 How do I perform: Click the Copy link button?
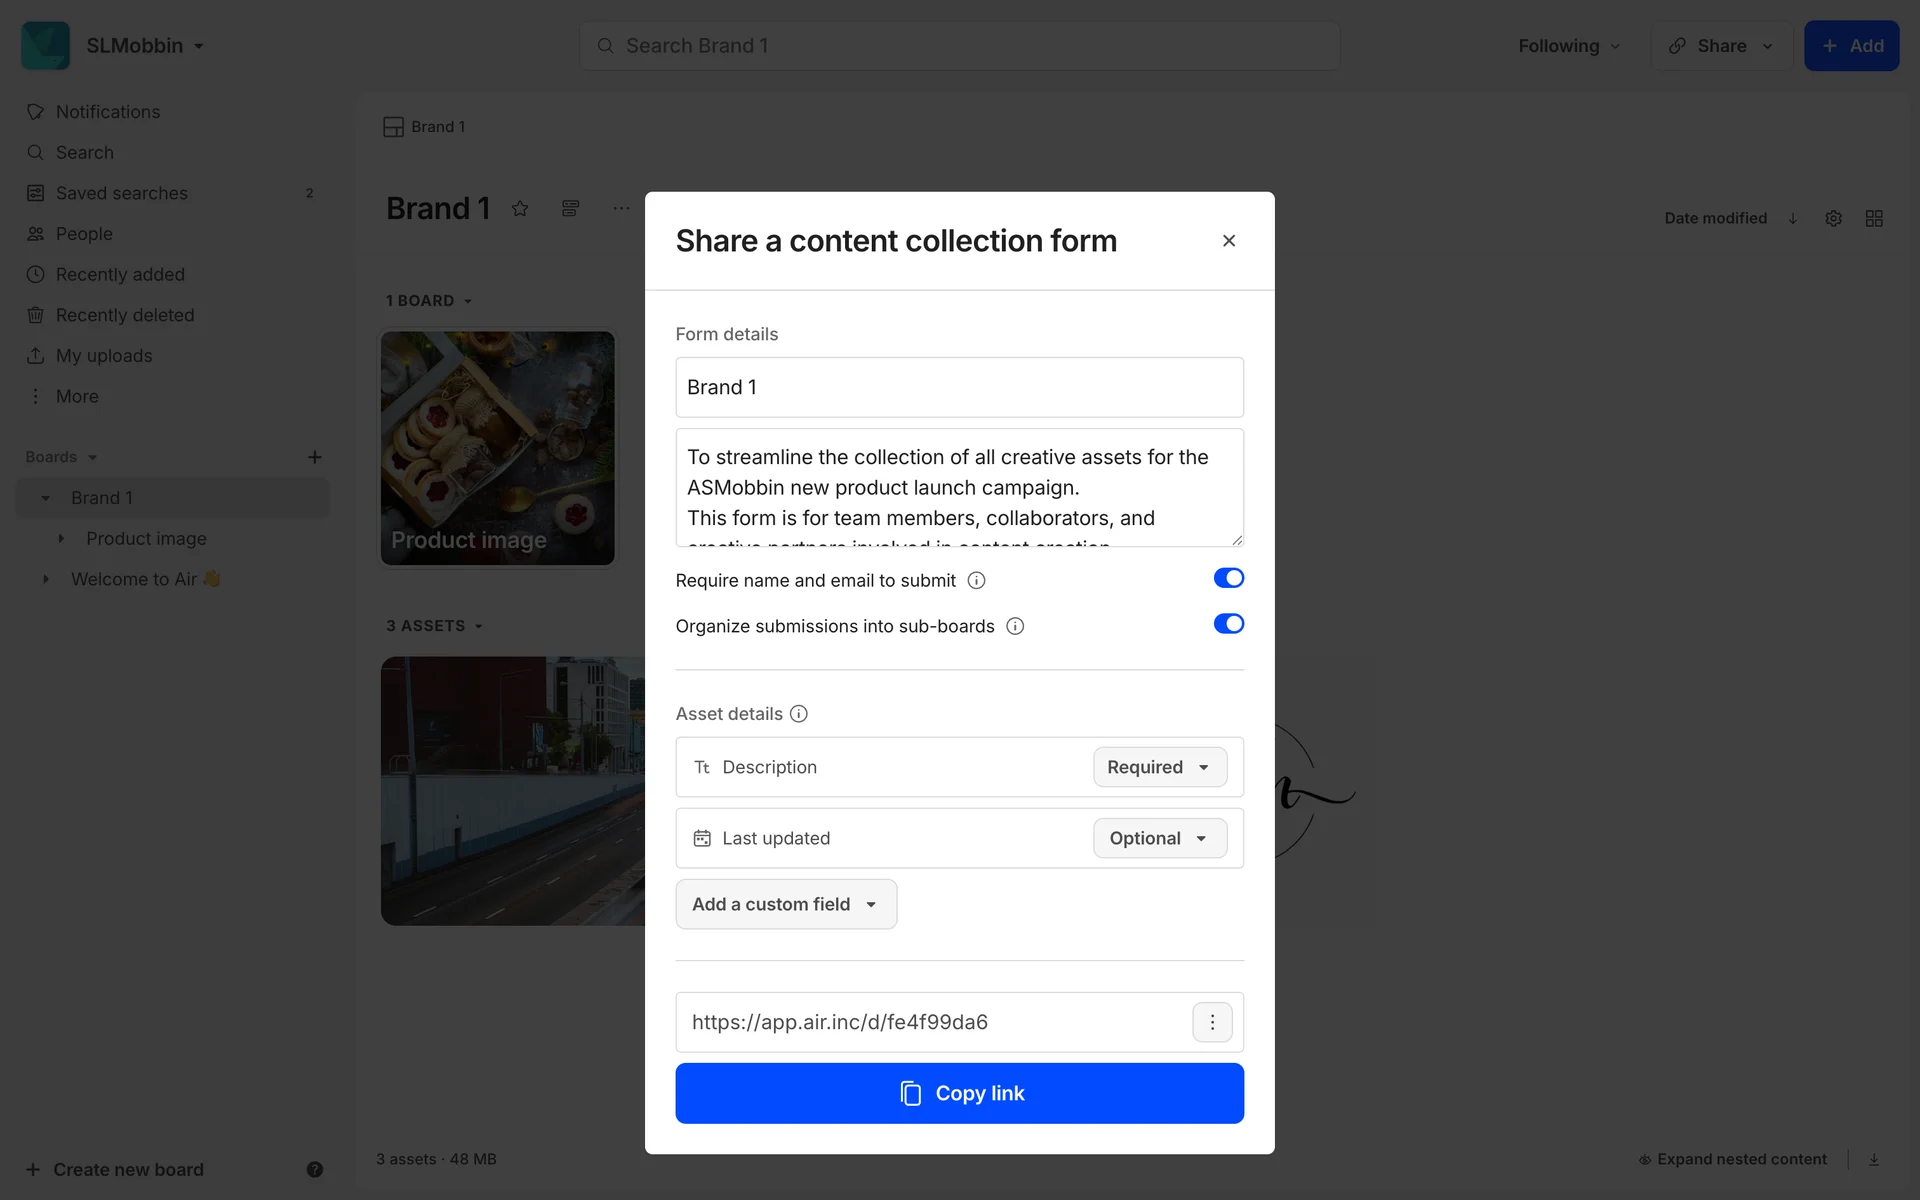click(x=959, y=1093)
